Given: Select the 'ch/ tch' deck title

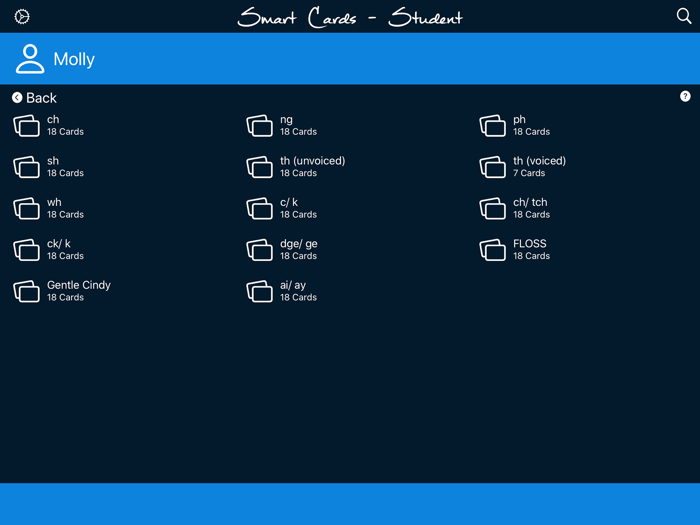Looking at the screenshot, I should coord(530,203).
